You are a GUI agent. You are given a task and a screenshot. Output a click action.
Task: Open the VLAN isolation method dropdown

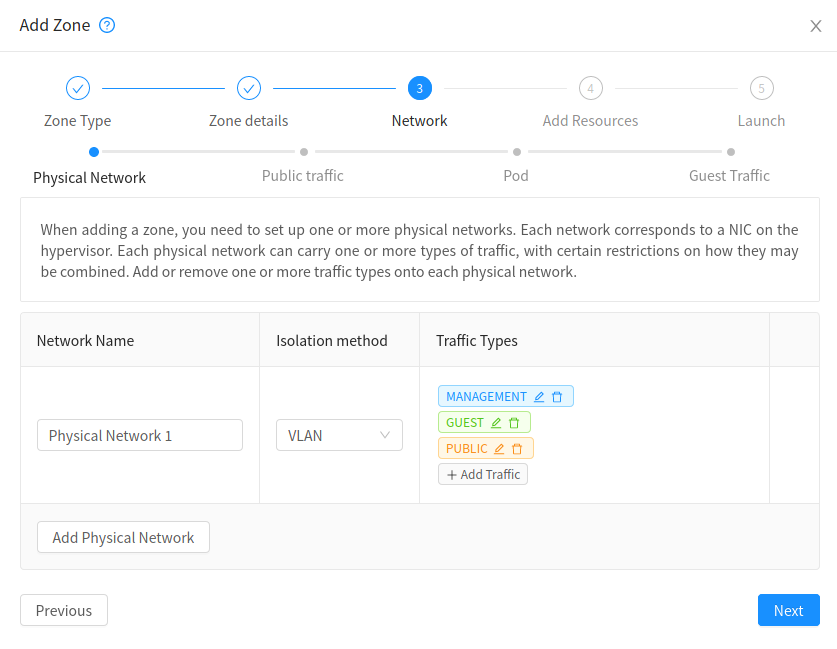[x=339, y=435]
